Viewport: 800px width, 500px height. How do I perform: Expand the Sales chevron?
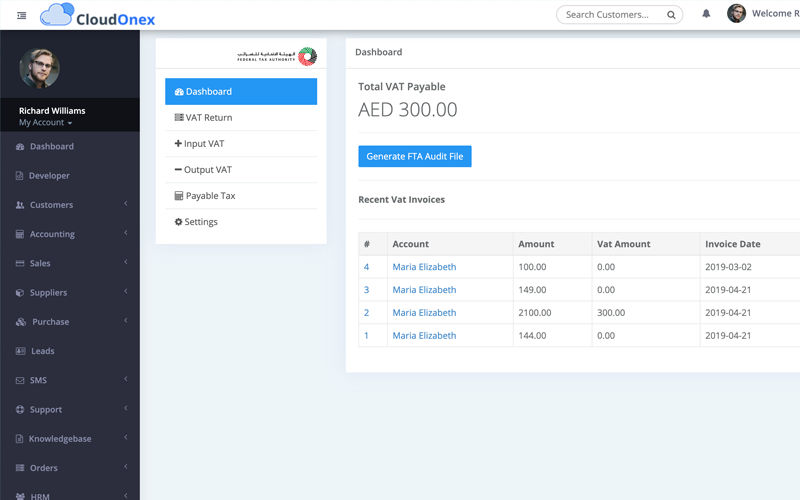[x=126, y=262]
